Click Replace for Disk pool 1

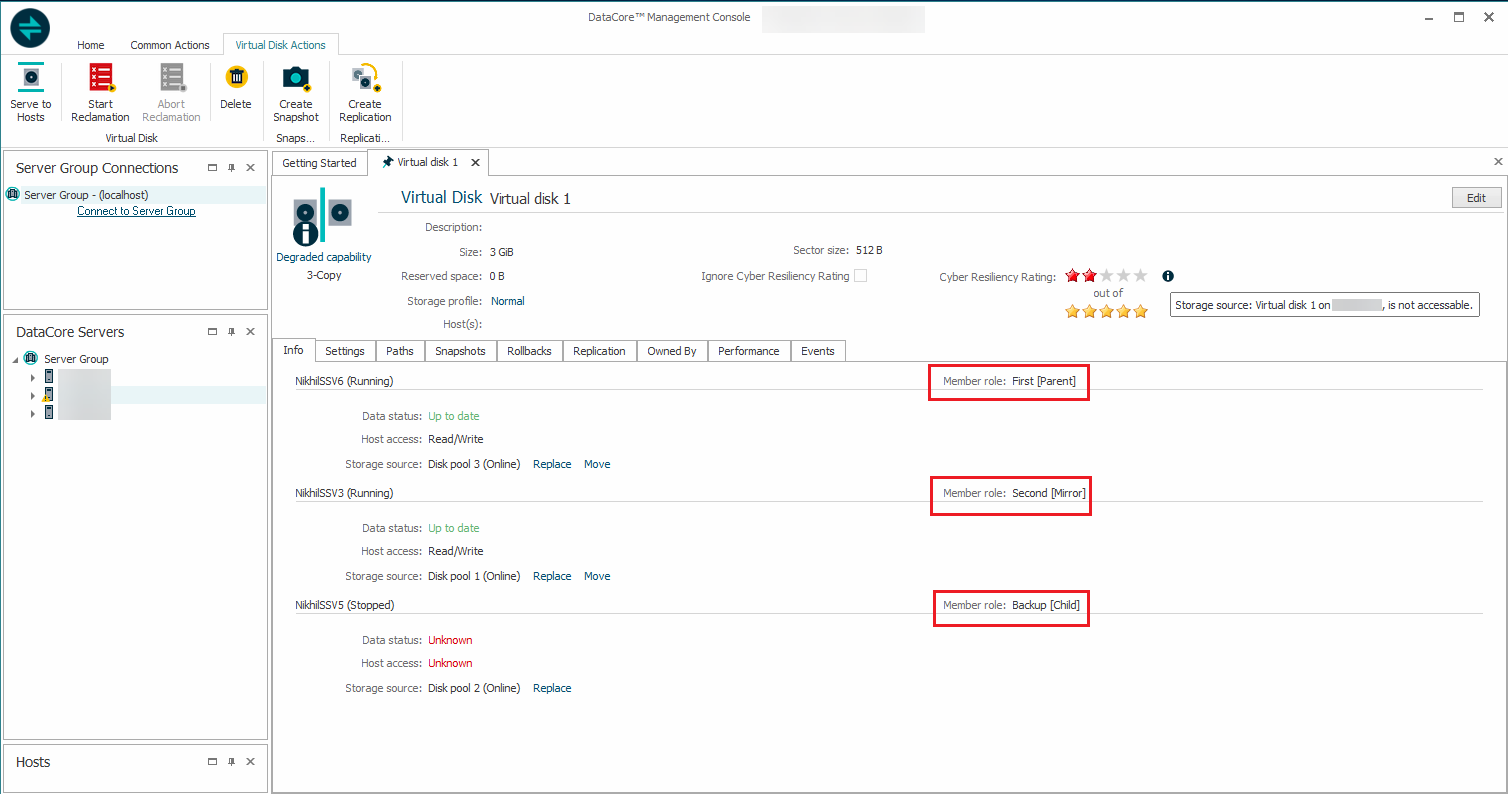tap(552, 576)
